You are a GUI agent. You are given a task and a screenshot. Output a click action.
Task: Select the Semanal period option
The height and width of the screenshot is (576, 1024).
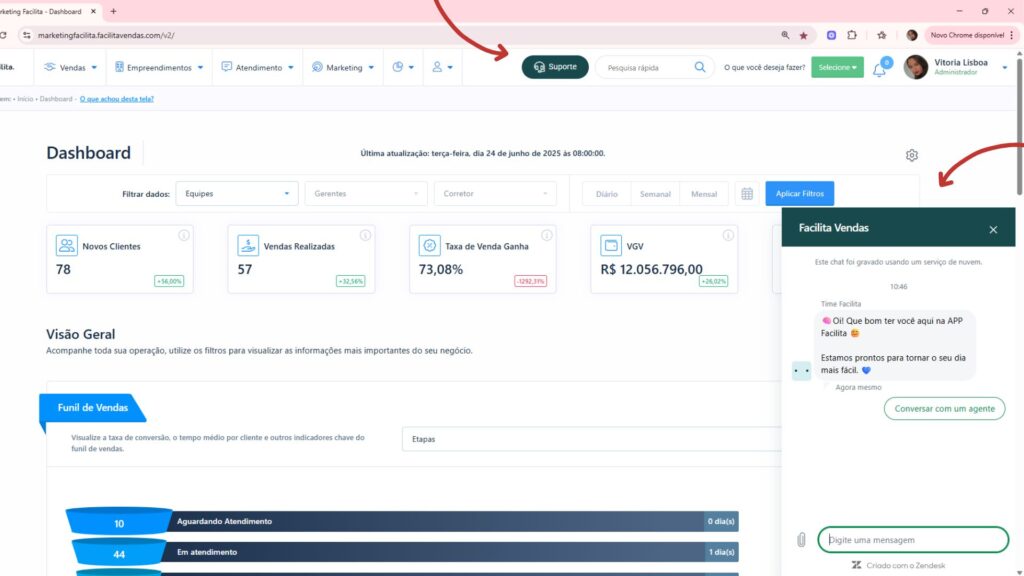pyautogui.click(x=655, y=194)
